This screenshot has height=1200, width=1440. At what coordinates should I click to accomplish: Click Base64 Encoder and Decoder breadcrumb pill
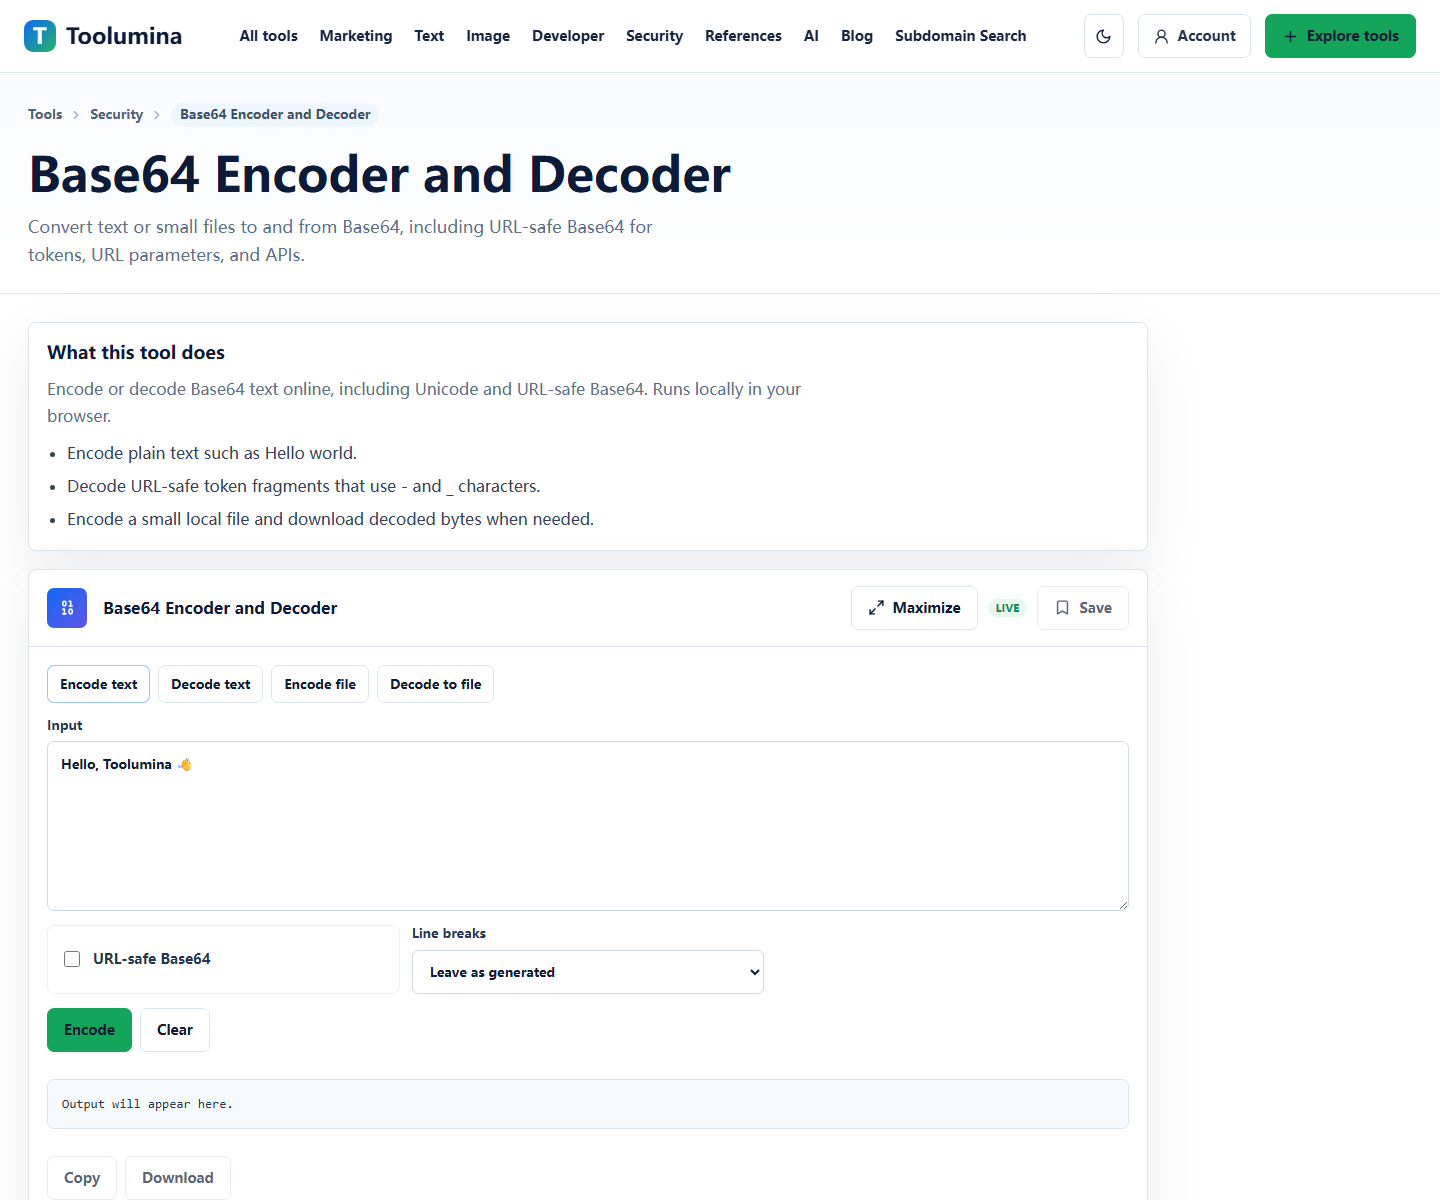tap(275, 114)
